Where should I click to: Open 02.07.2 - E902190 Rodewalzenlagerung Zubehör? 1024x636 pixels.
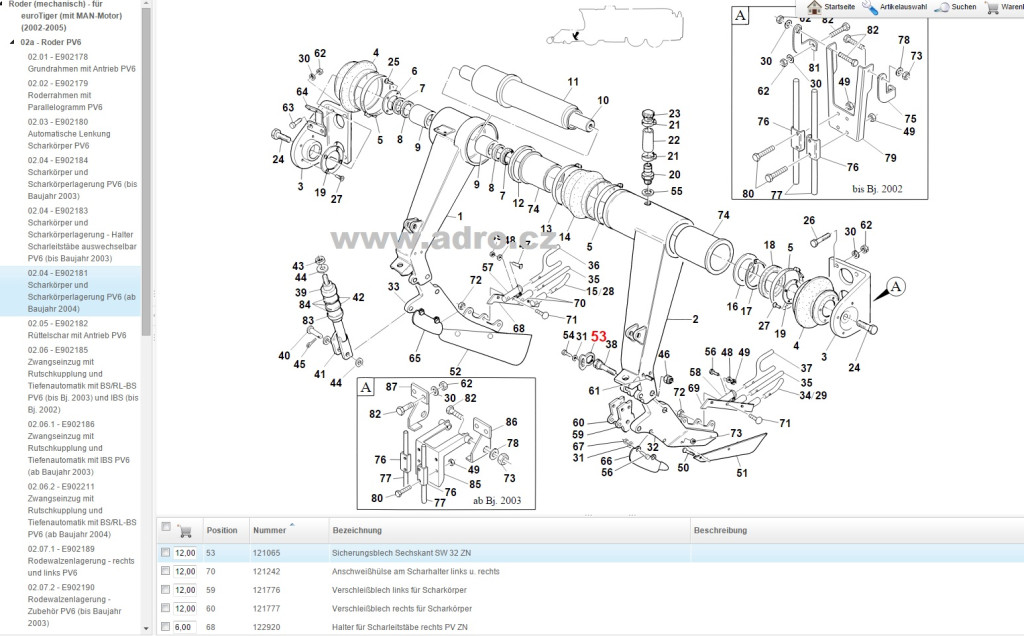click(74, 605)
